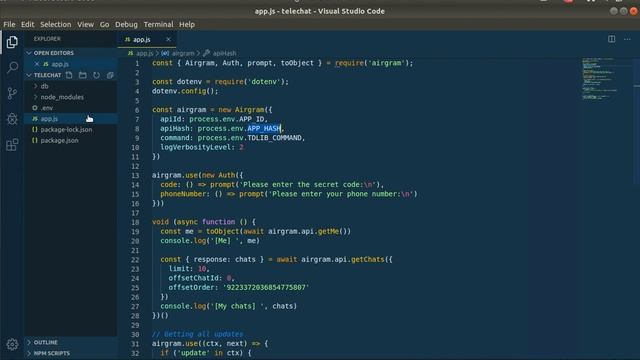640x360 pixels.
Task: Open the View menu
Action: (85, 24)
